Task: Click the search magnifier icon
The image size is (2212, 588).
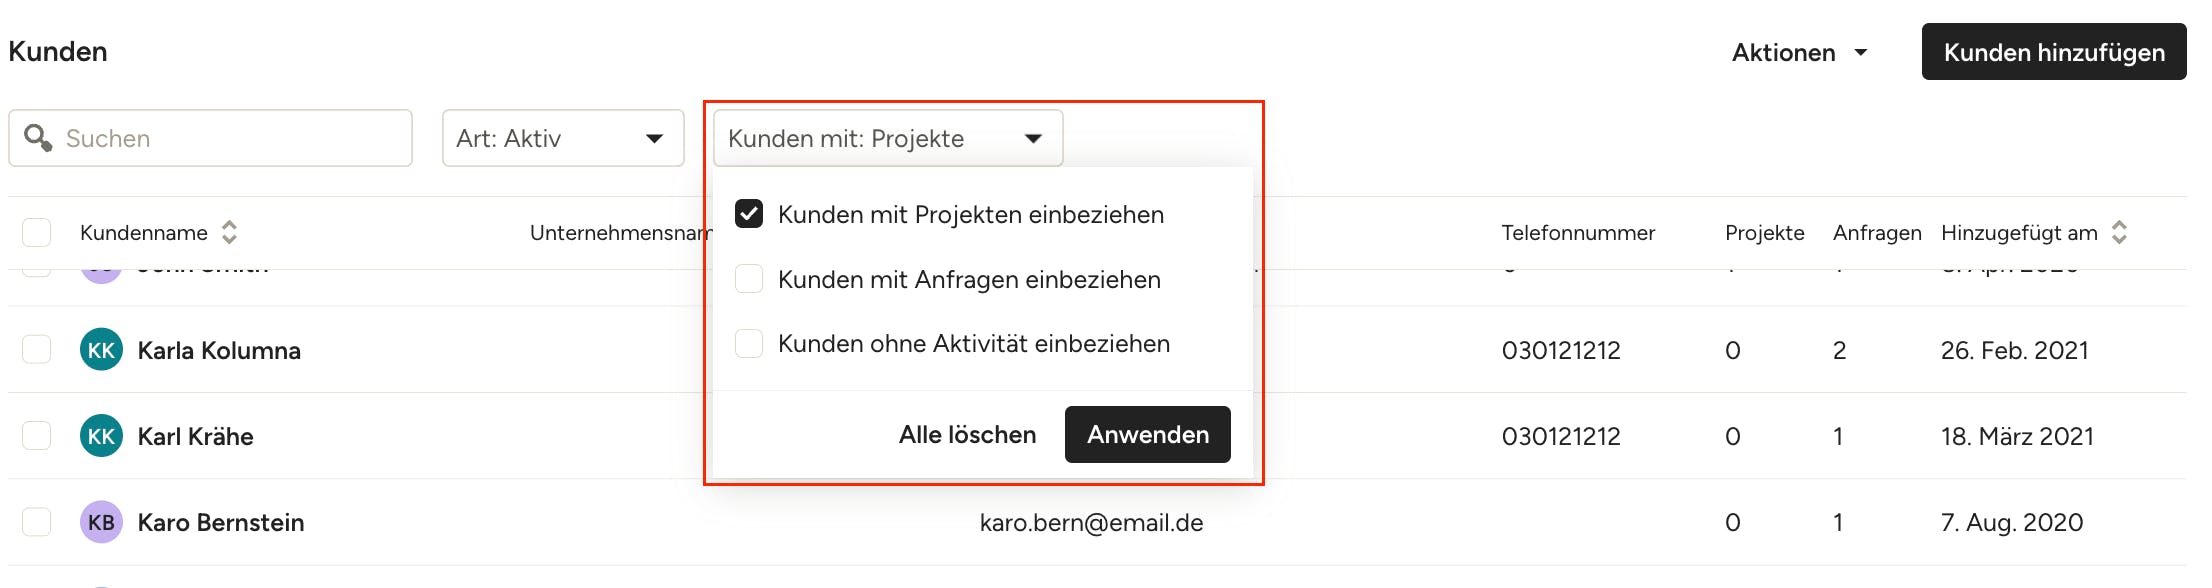Action: tap(38, 138)
